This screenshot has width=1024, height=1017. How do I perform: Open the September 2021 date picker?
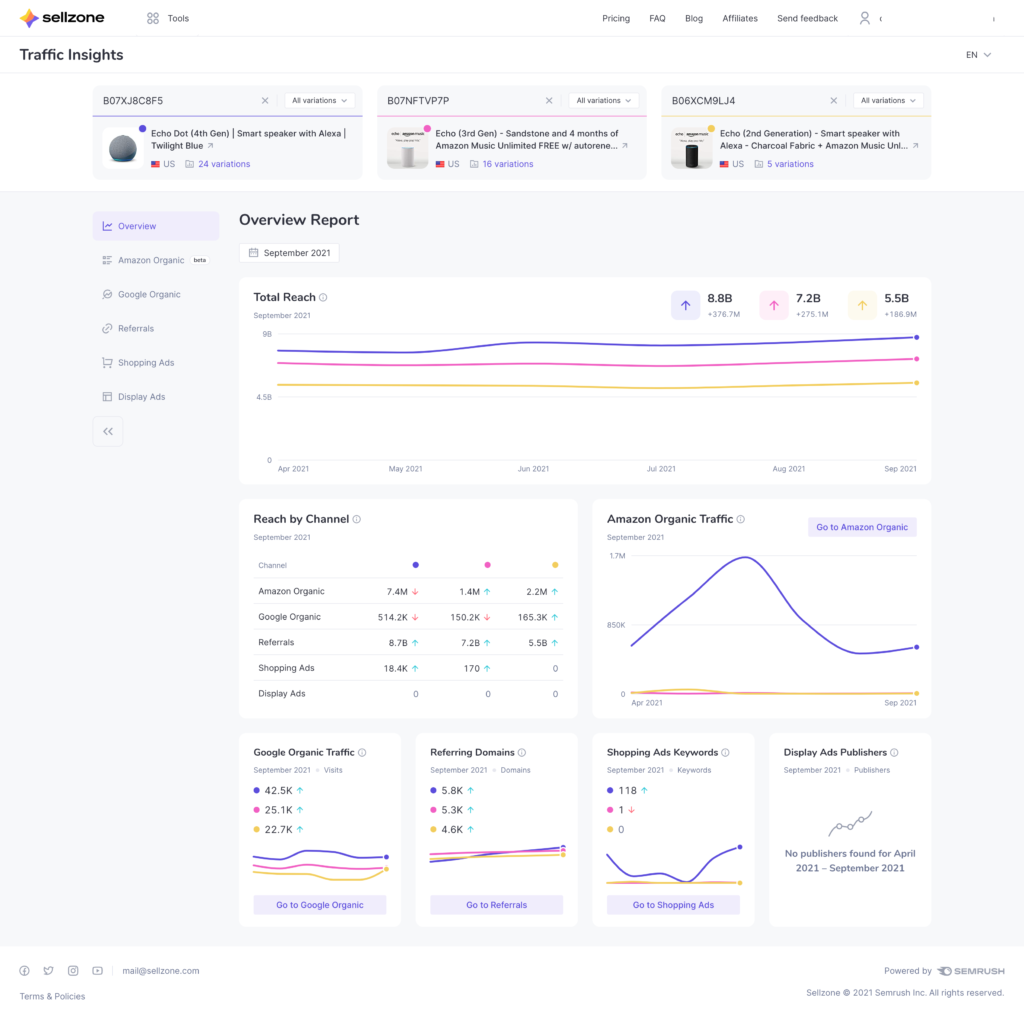[289, 253]
